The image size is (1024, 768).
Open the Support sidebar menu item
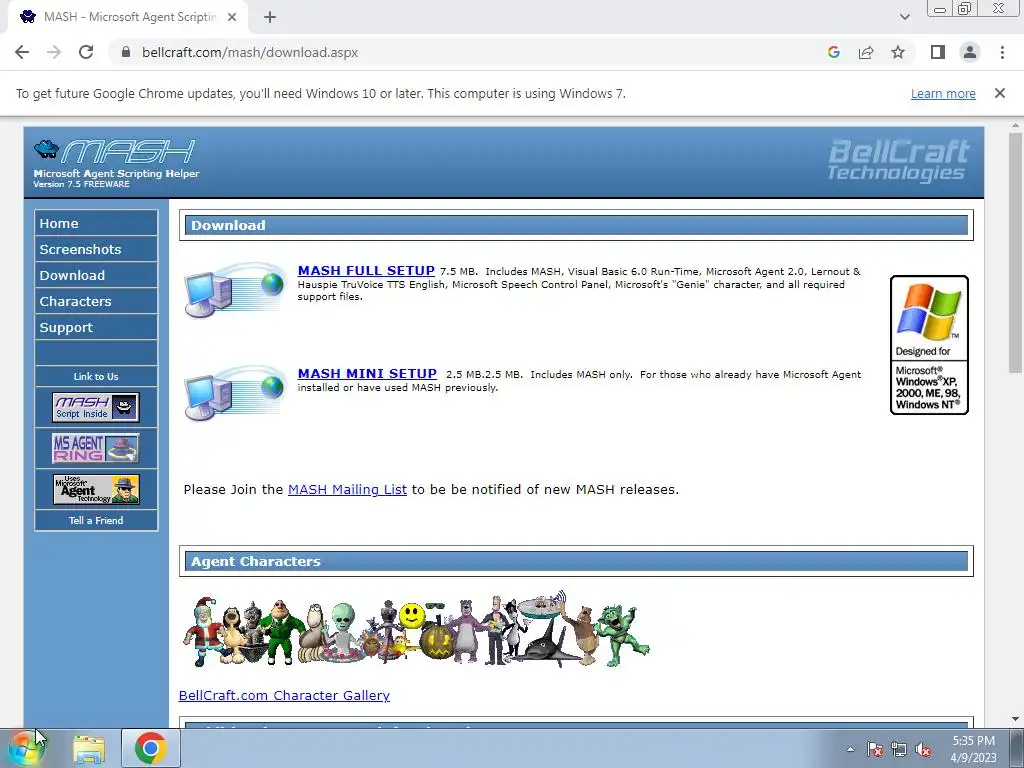click(x=96, y=328)
